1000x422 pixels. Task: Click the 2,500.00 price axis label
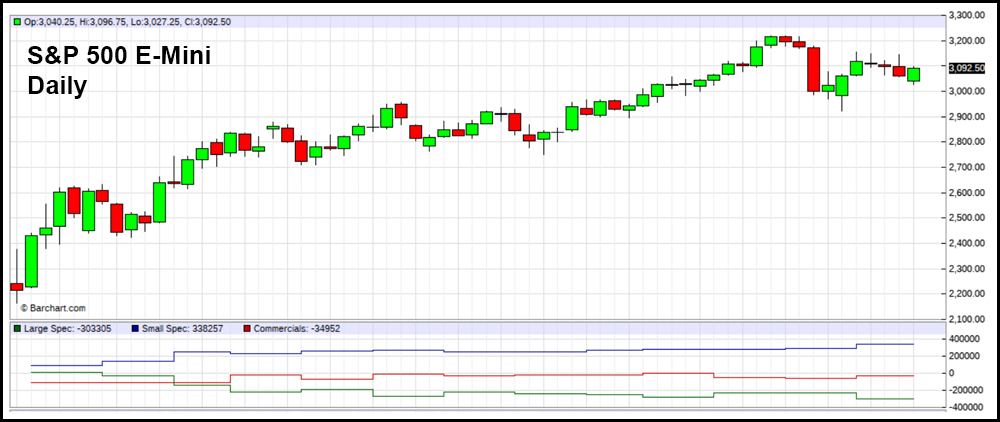tap(967, 218)
